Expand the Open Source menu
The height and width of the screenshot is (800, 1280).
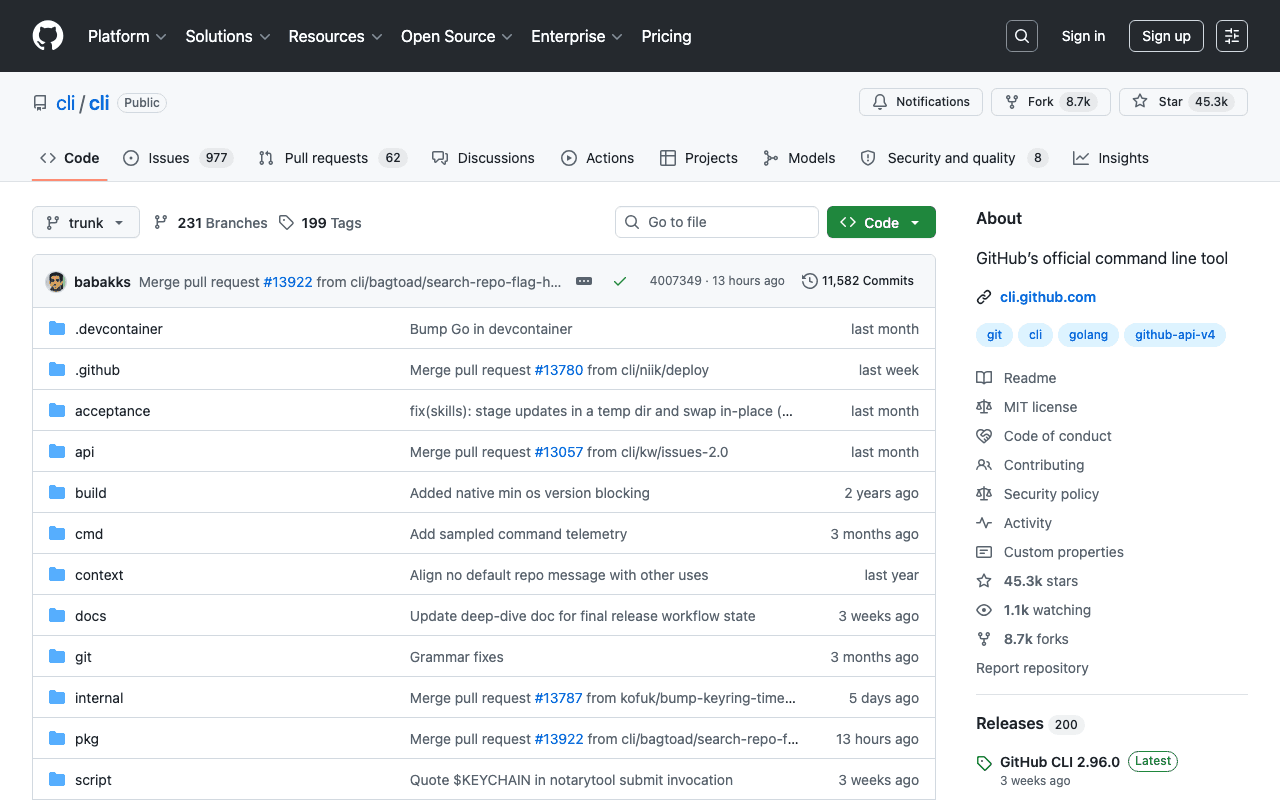[457, 36]
